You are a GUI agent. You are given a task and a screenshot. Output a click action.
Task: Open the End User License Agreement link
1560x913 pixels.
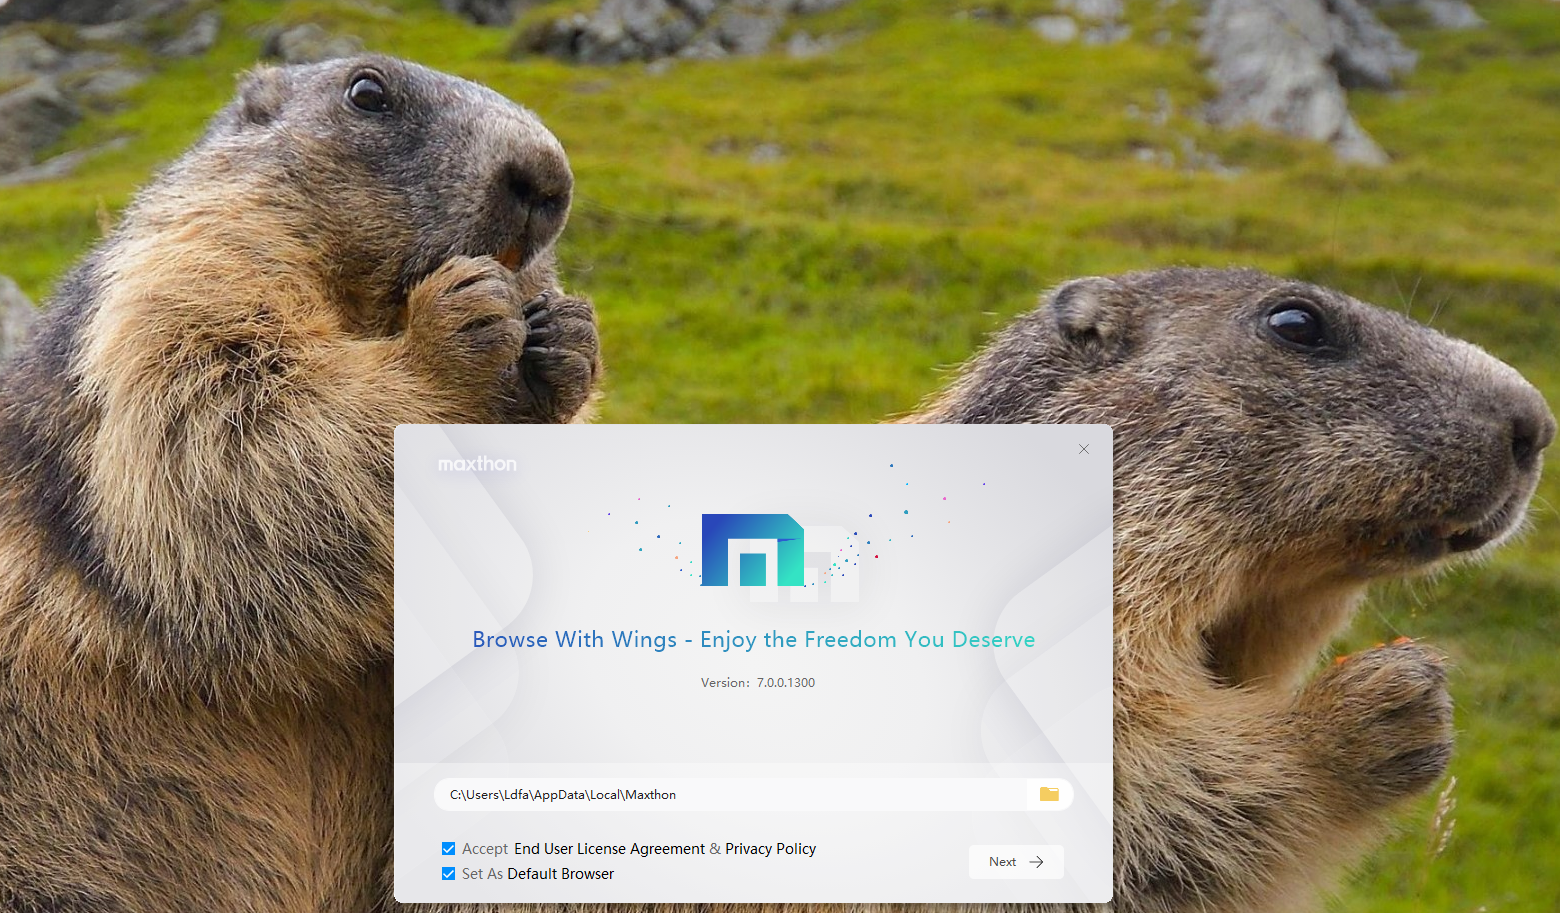tap(609, 849)
